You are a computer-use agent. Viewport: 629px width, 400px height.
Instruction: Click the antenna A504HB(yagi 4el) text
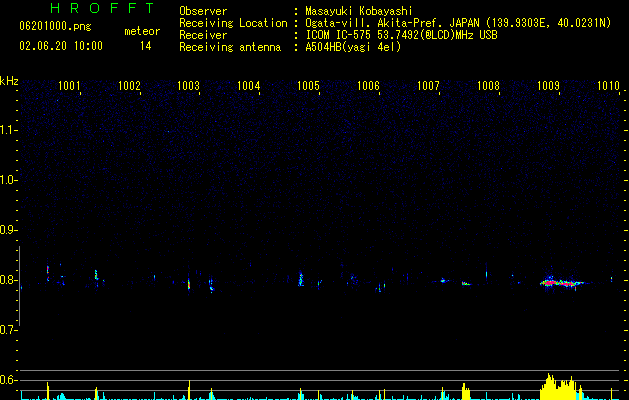point(353,47)
